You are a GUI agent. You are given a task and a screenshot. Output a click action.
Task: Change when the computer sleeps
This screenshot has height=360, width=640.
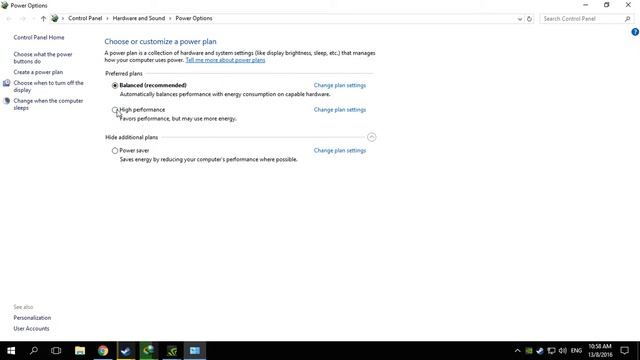48,104
